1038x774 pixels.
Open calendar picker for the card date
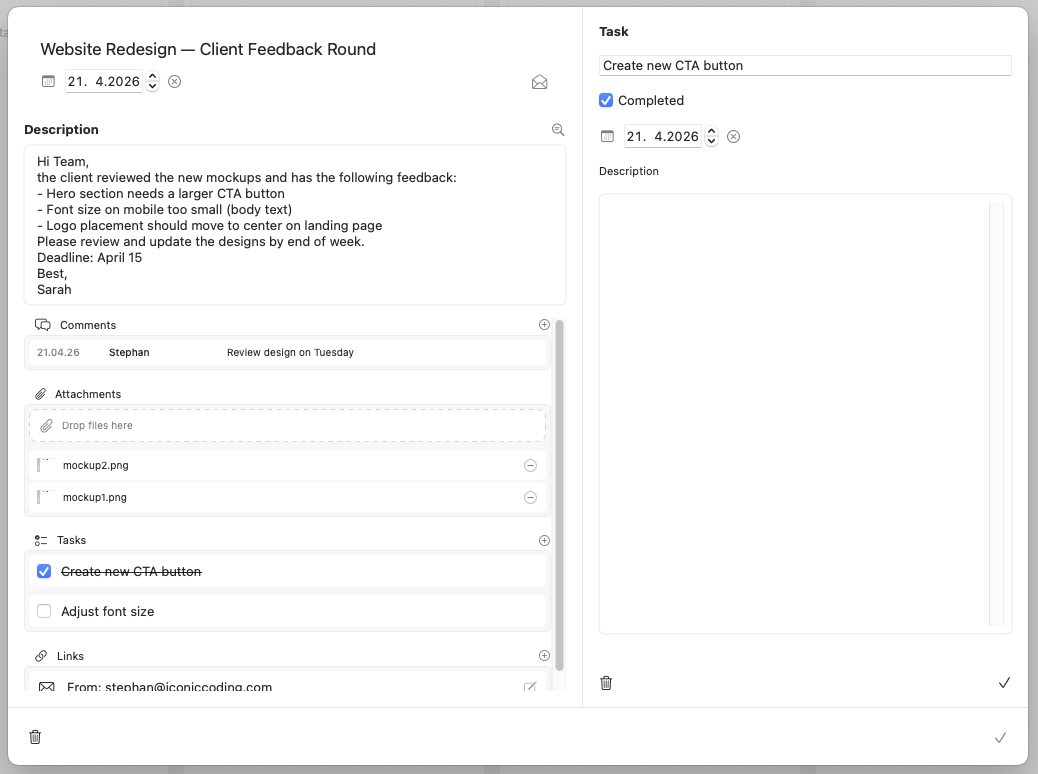pos(48,82)
